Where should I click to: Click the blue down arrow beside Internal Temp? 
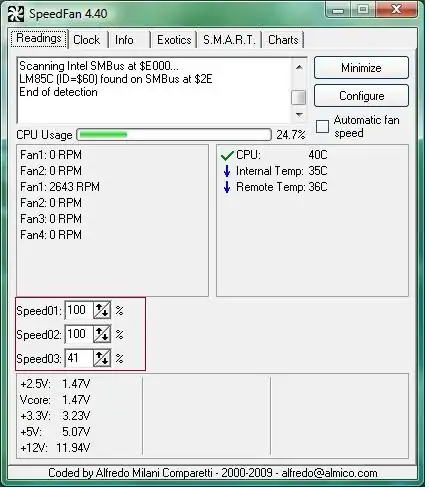(x=227, y=171)
